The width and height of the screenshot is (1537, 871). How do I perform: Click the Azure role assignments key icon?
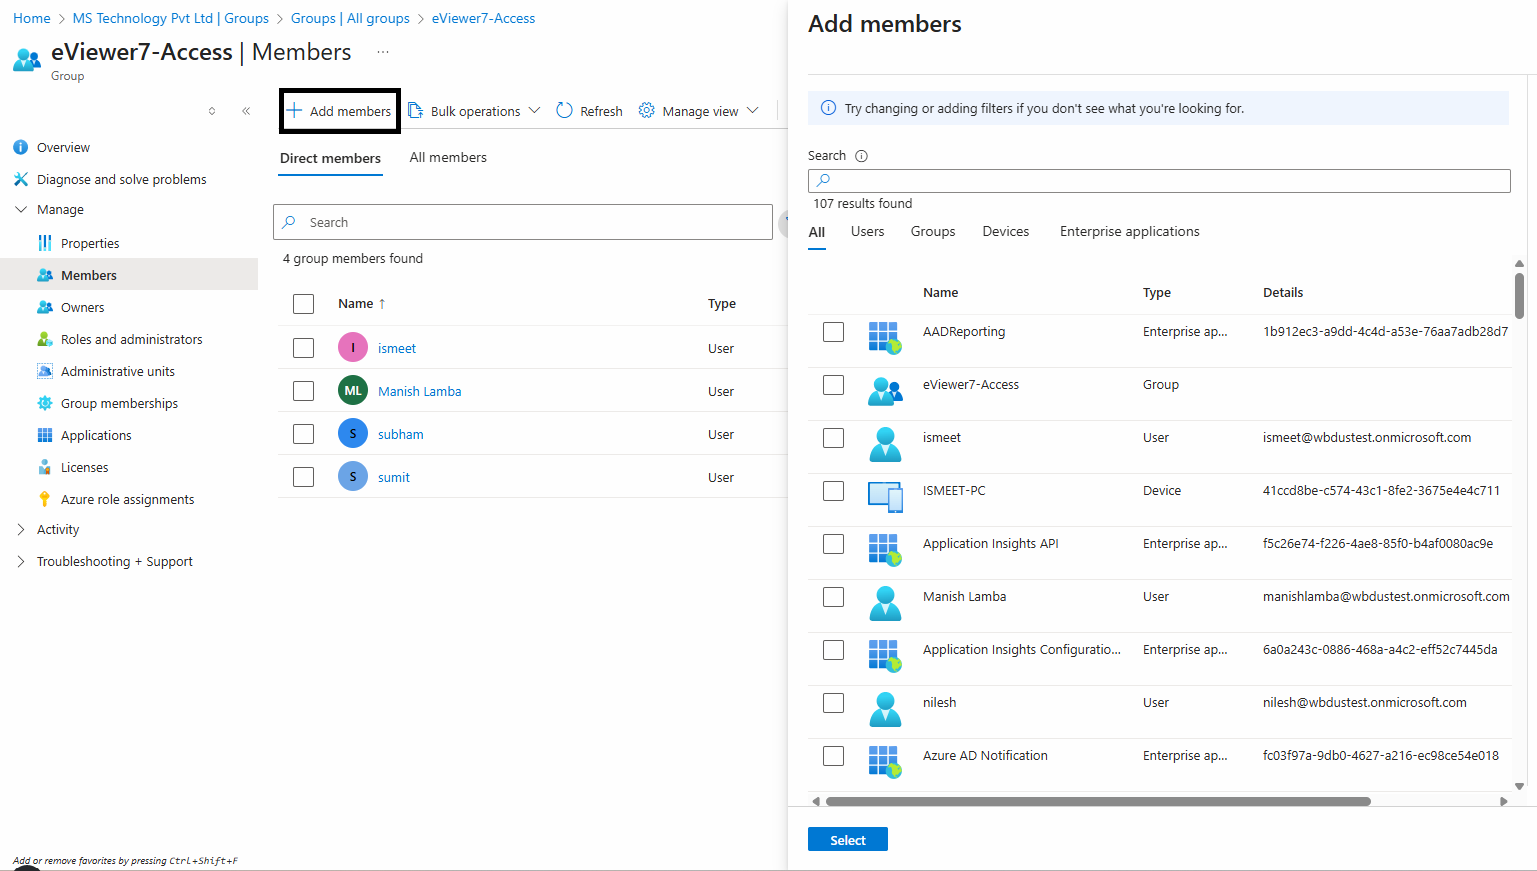(x=45, y=499)
